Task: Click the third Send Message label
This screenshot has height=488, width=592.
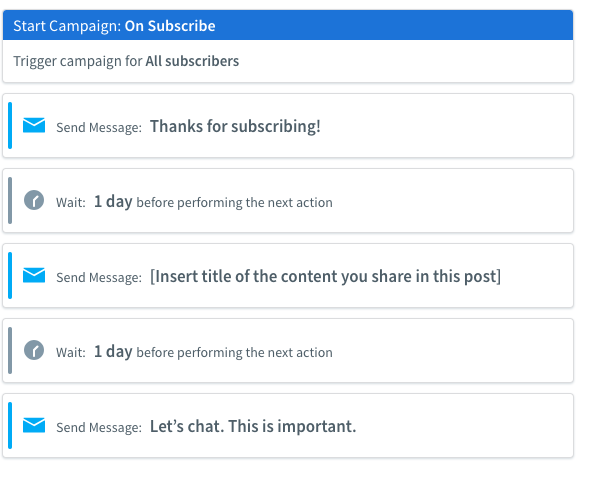Action: click(x=99, y=428)
